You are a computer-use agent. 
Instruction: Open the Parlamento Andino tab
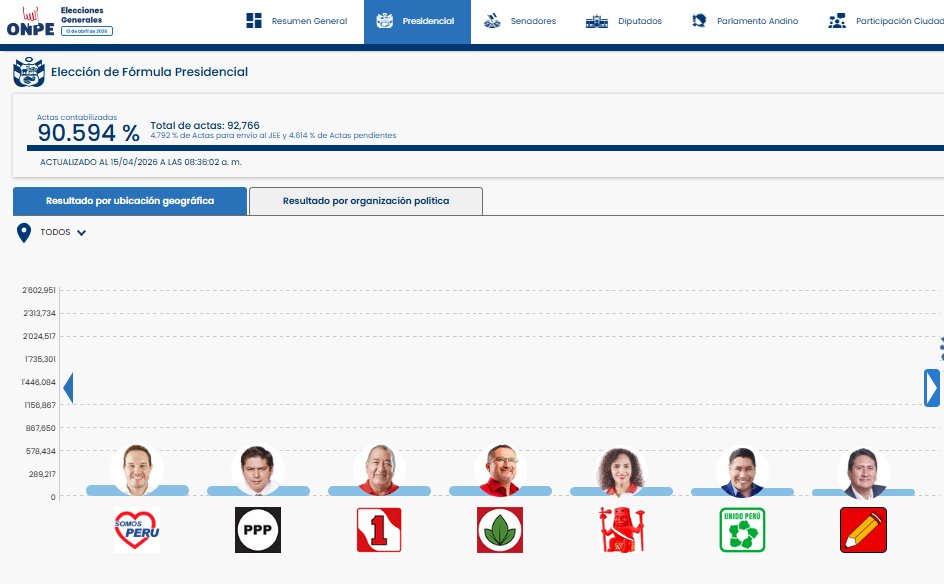(745, 21)
